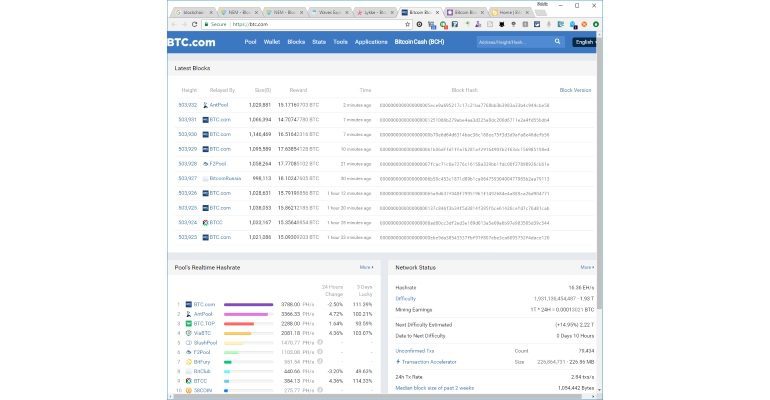
Task: Open the Pool menu item
Action: 250,42
